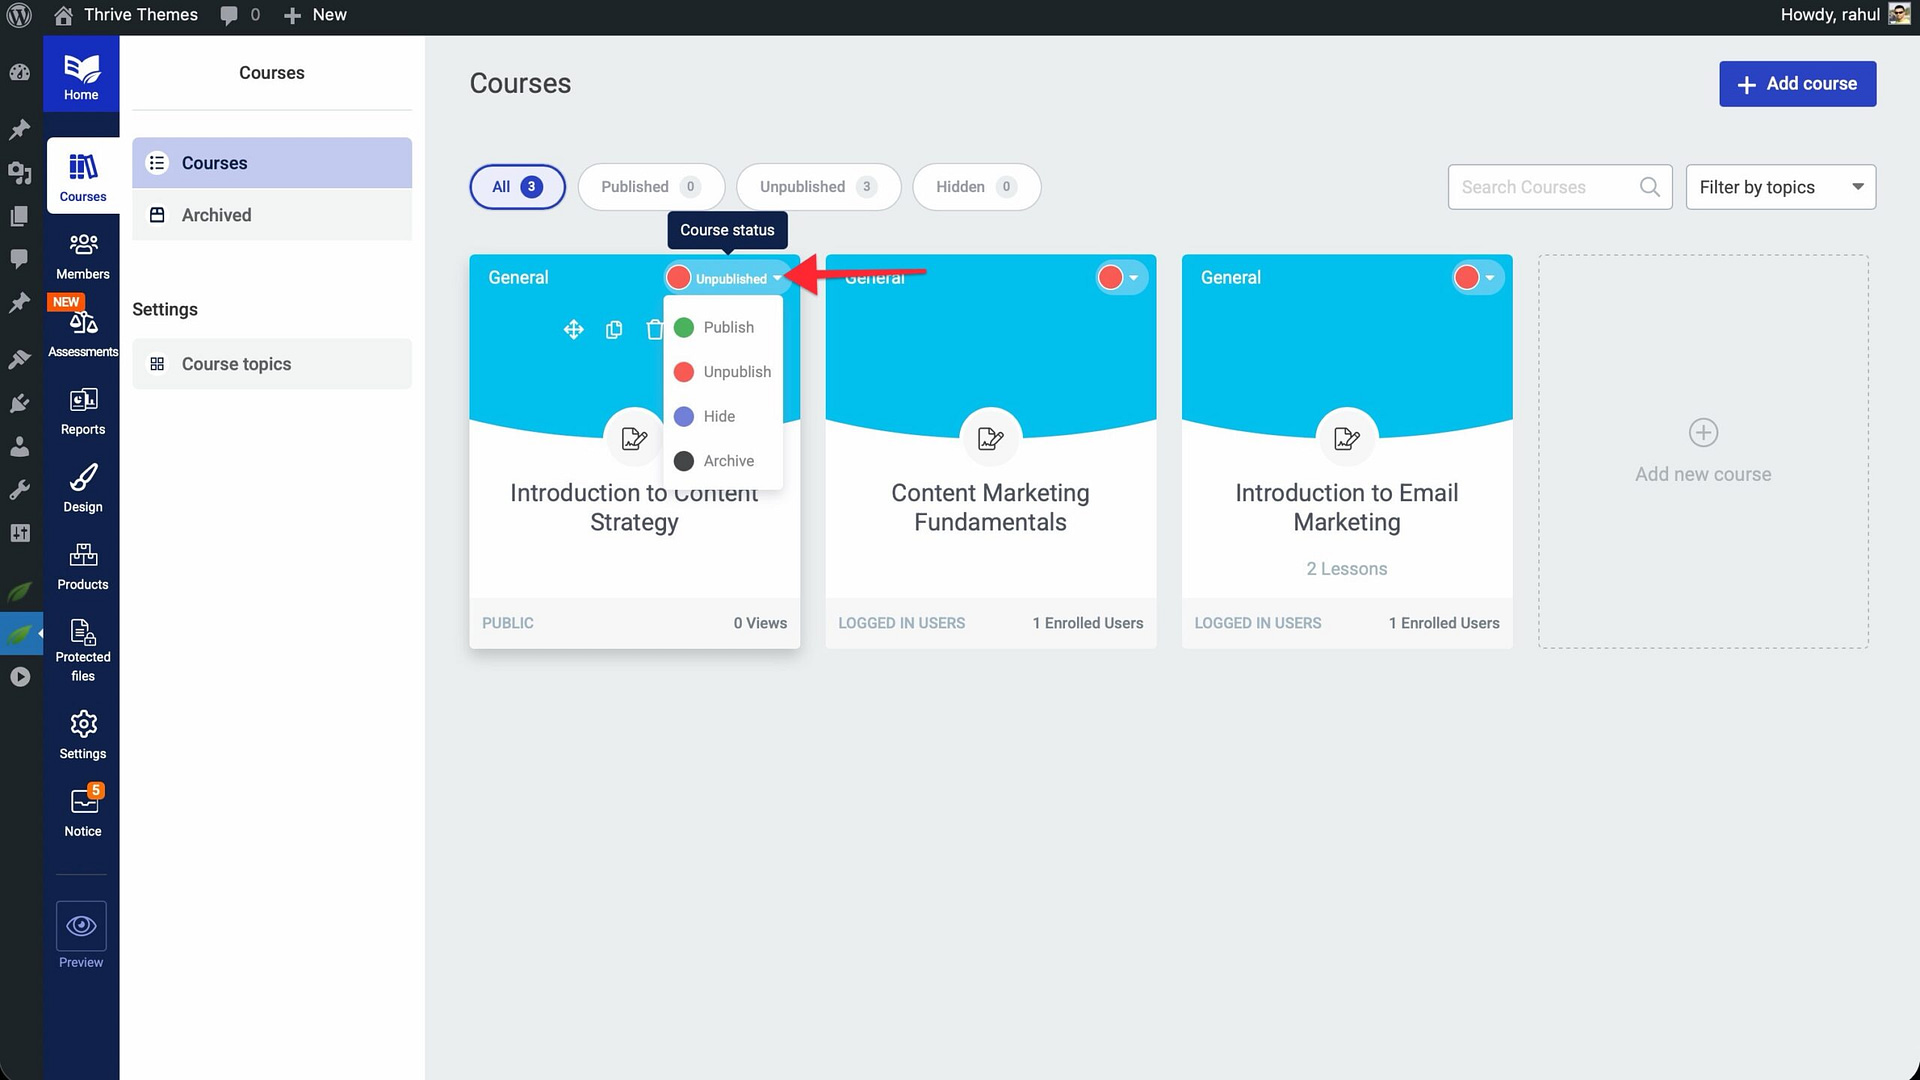Toggle the Preview eye button
Screen dimensions: 1920x1080
point(81,926)
